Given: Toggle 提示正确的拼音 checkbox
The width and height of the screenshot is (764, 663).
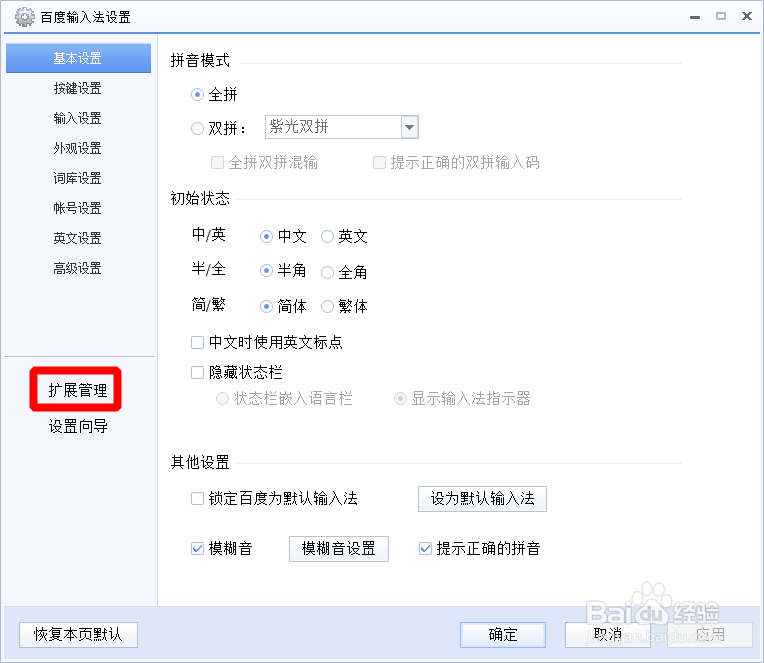Looking at the screenshot, I should (425, 549).
